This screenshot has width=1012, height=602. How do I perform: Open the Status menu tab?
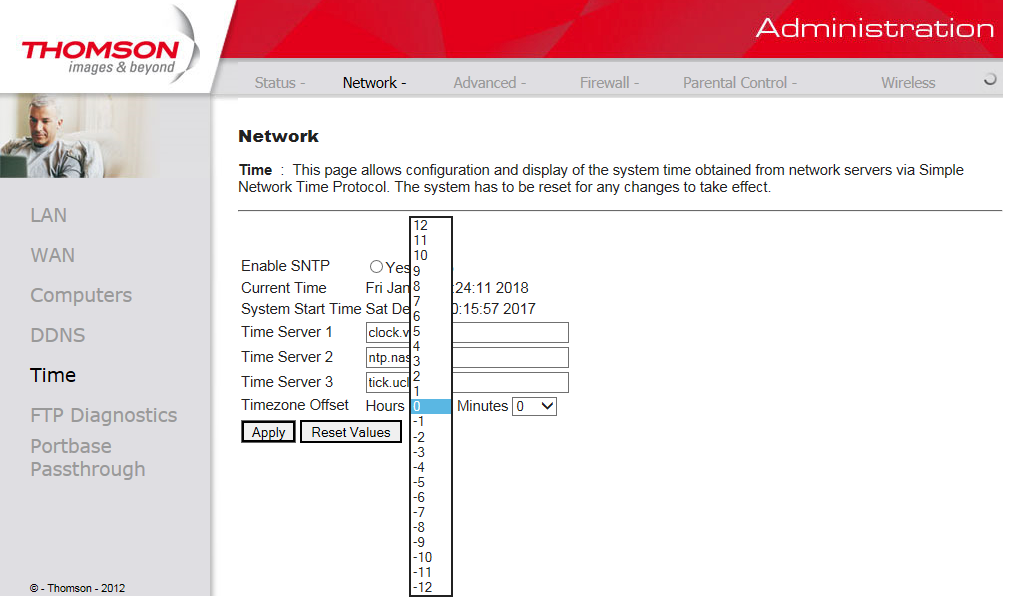click(x=279, y=83)
